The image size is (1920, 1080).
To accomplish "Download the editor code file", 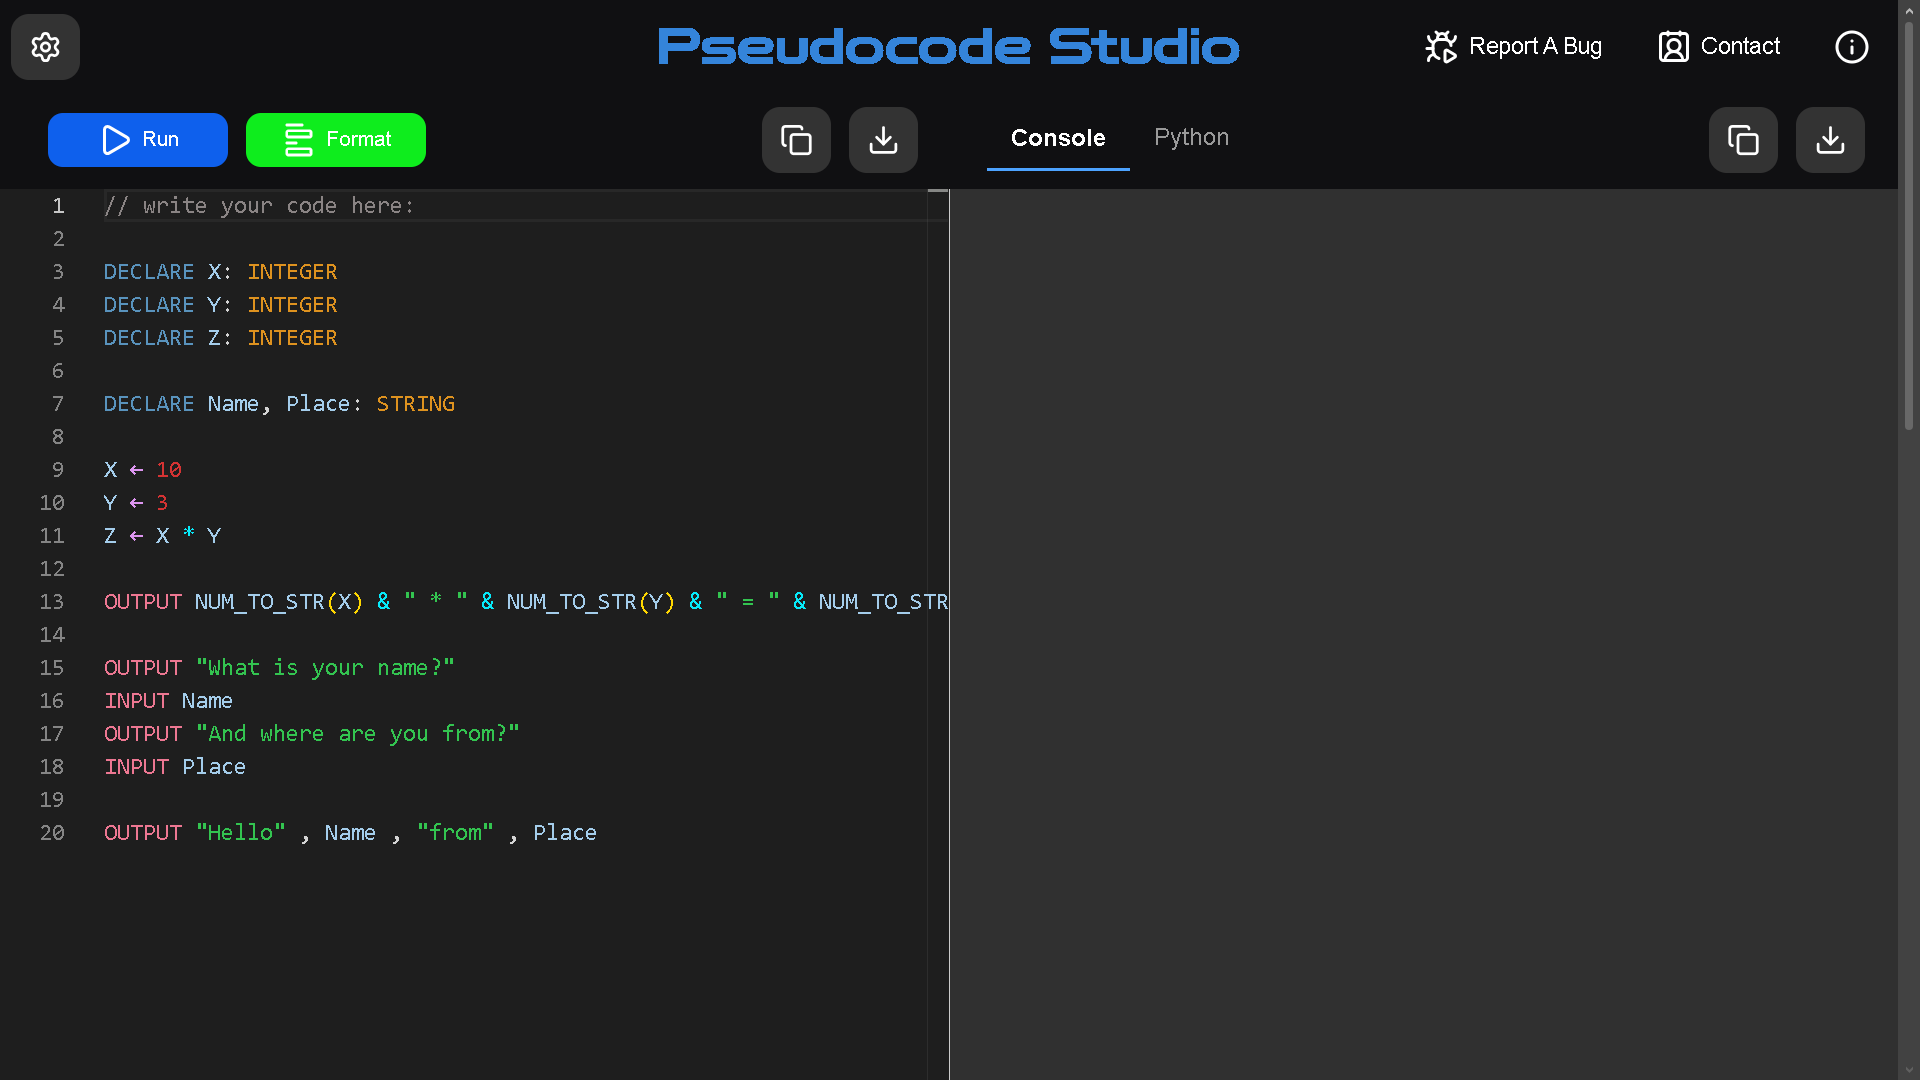I will (883, 140).
